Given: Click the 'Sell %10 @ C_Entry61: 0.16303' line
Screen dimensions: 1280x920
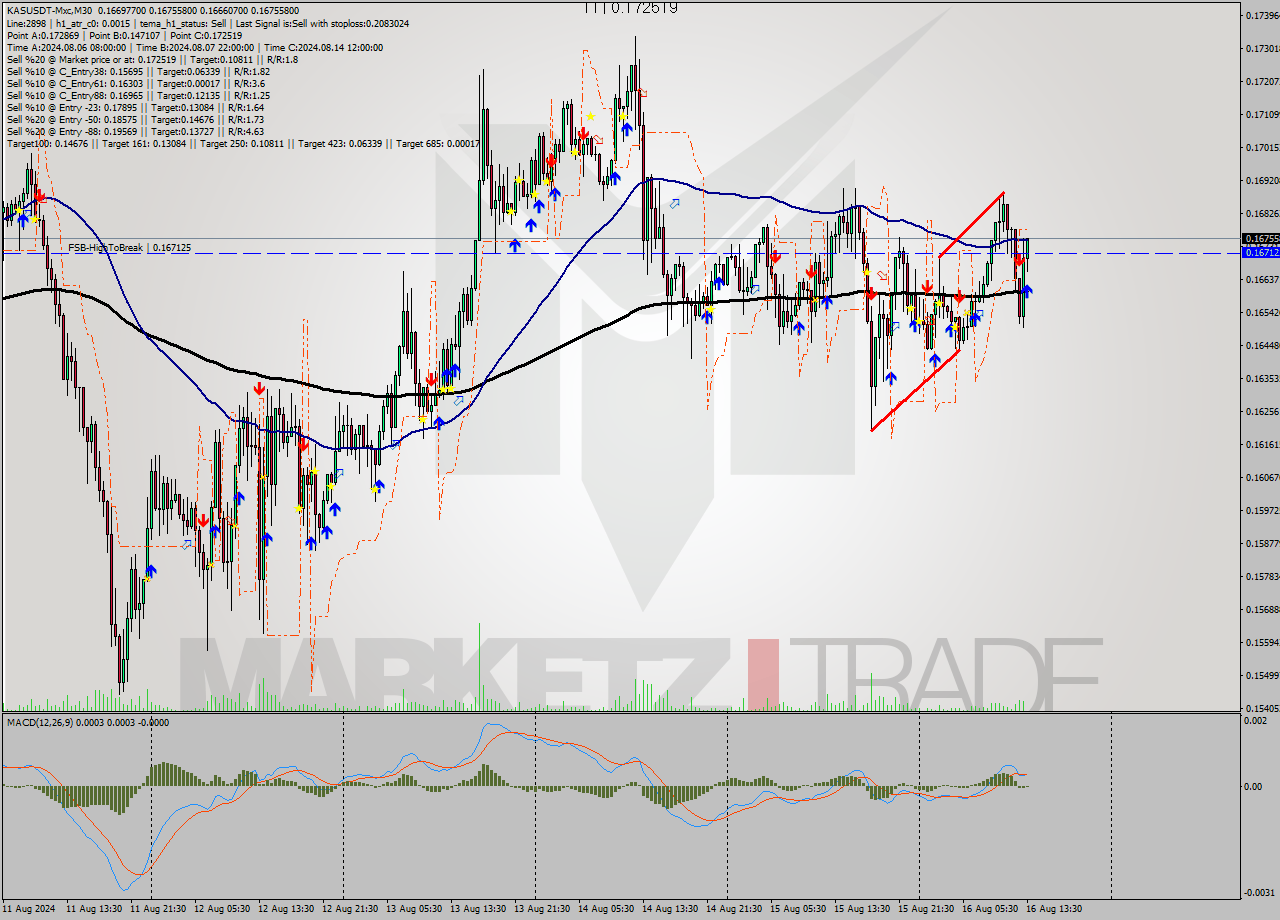Looking at the screenshot, I should pos(135,83).
